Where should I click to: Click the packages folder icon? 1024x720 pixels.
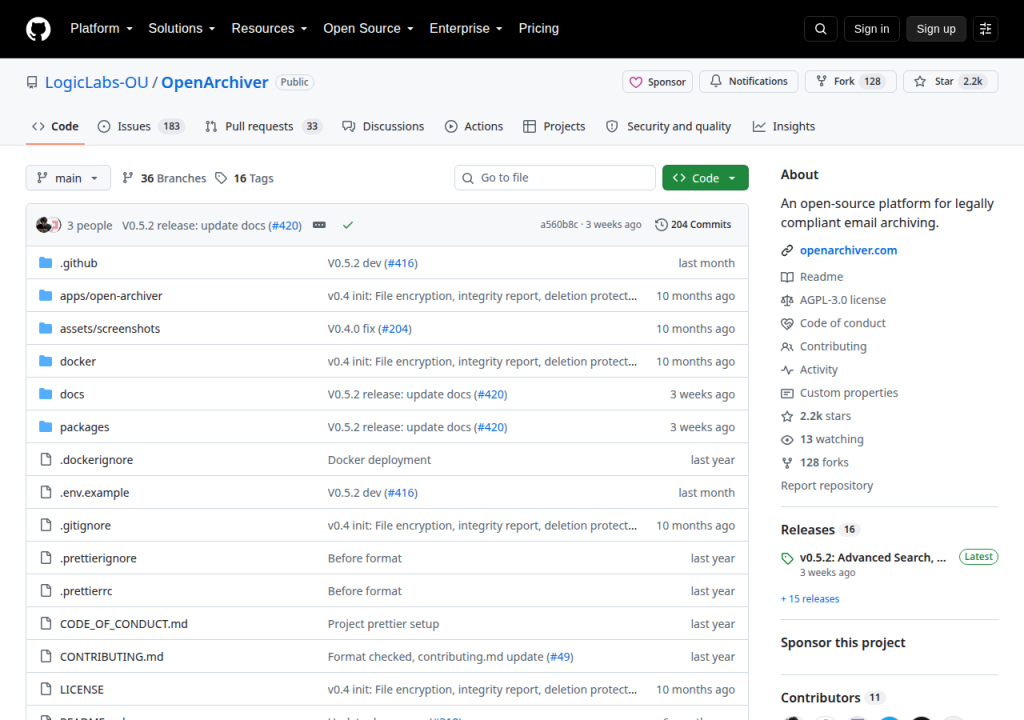point(45,427)
